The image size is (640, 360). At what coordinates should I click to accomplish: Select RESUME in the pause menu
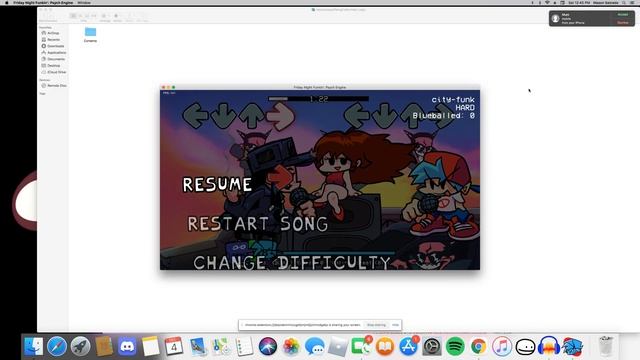[217, 184]
